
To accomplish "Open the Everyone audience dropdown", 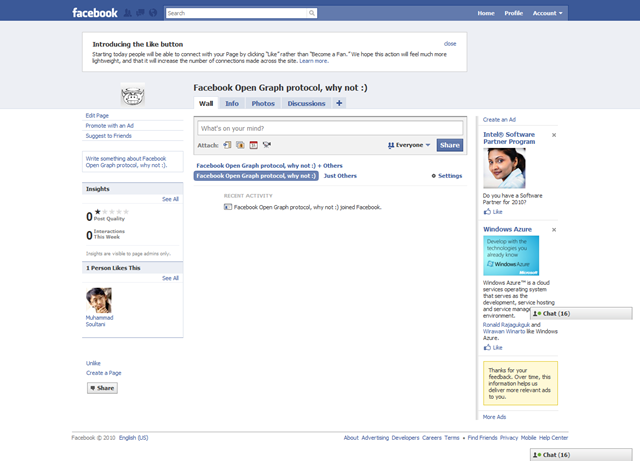I will coord(409,145).
